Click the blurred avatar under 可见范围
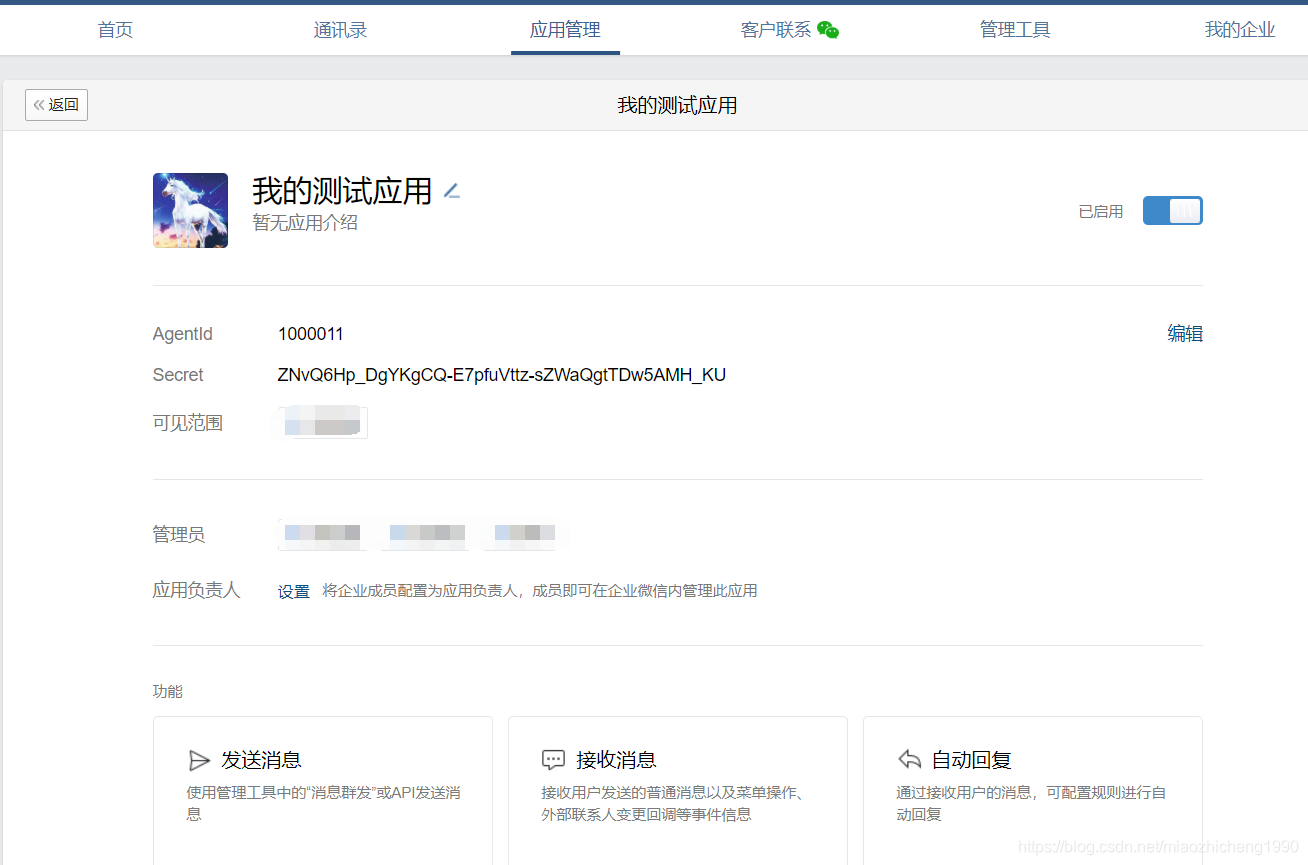Screen dimensions: 1308x865 pyautogui.click(x=319, y=422)
